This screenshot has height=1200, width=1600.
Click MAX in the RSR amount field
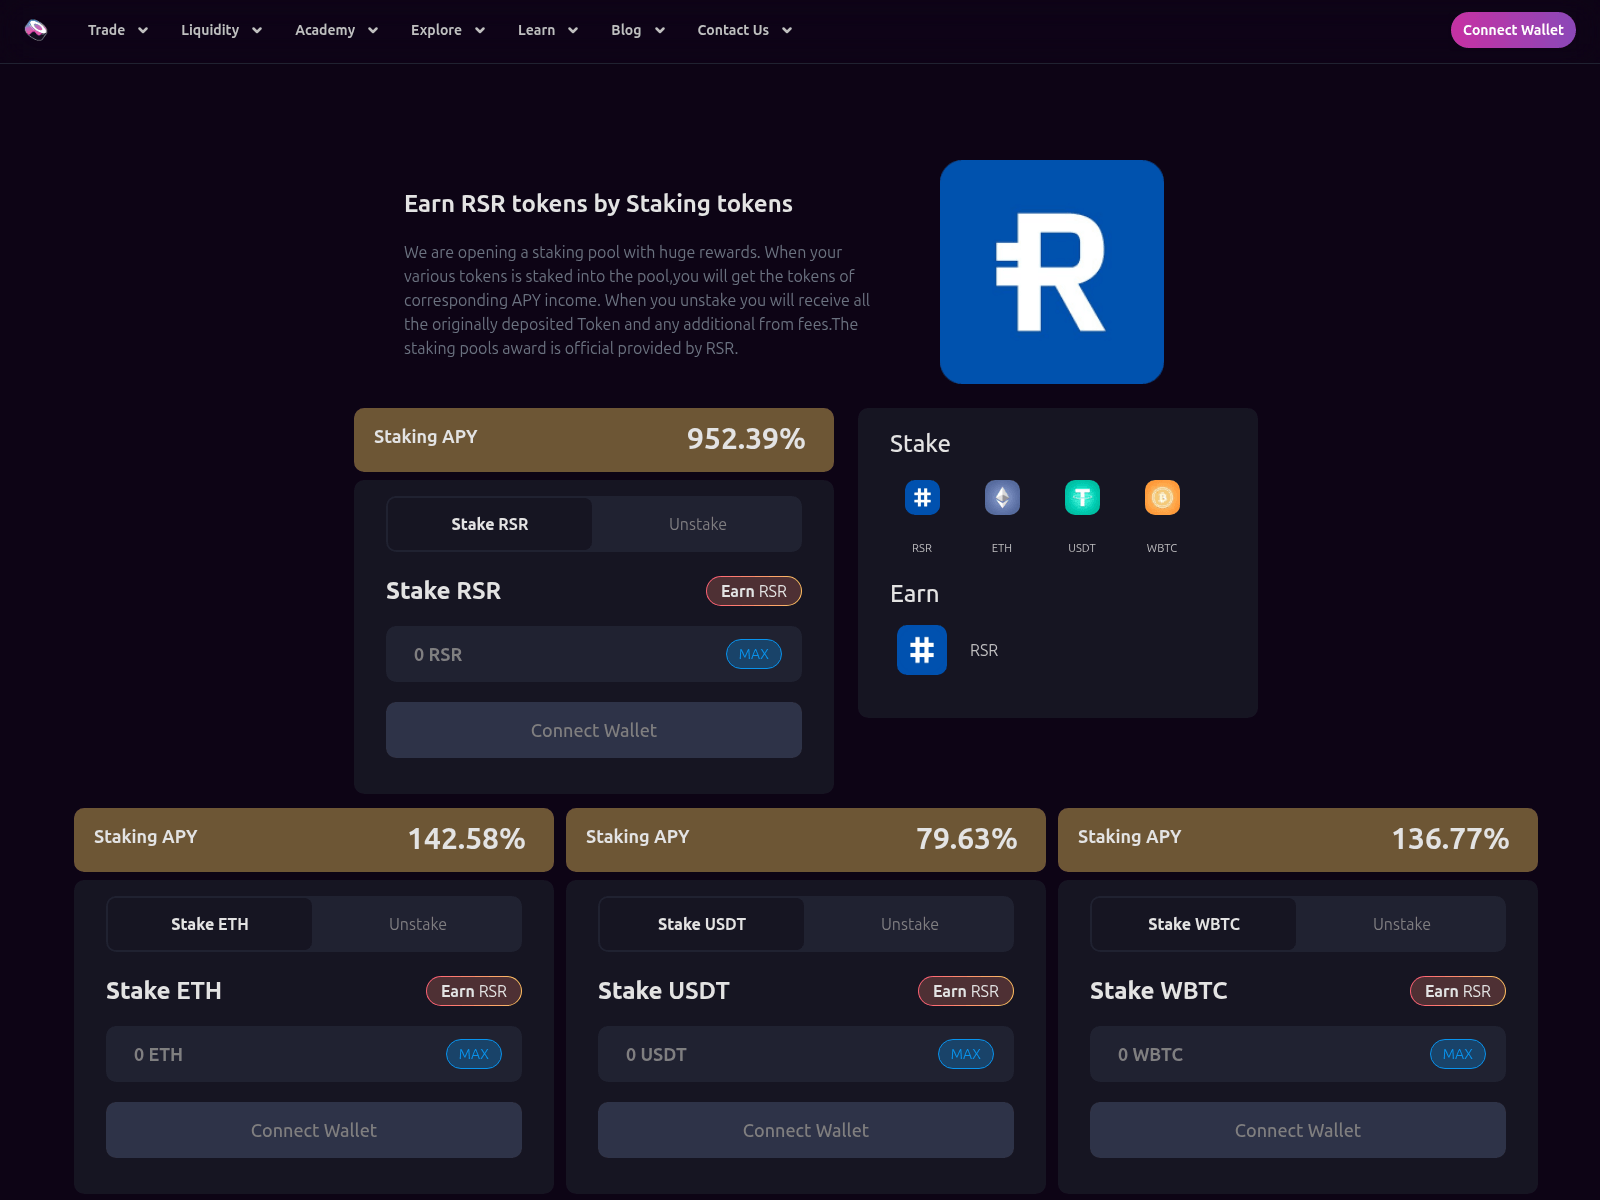(754, 654)
